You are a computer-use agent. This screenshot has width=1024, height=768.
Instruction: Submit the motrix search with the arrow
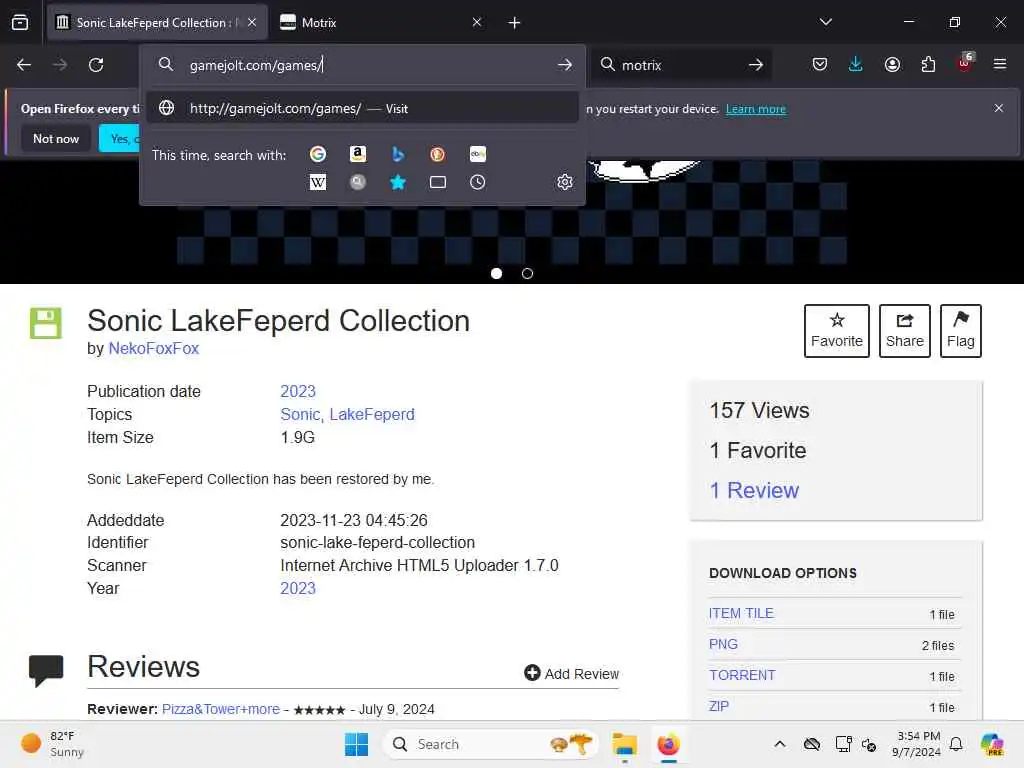coord(756,65)
